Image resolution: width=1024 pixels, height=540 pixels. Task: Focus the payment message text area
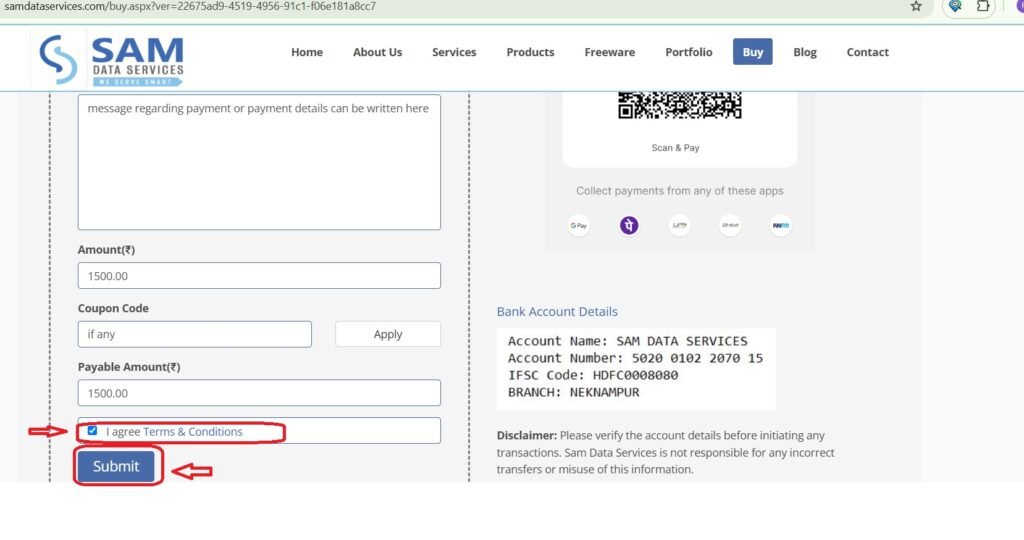tap(259, 162)
